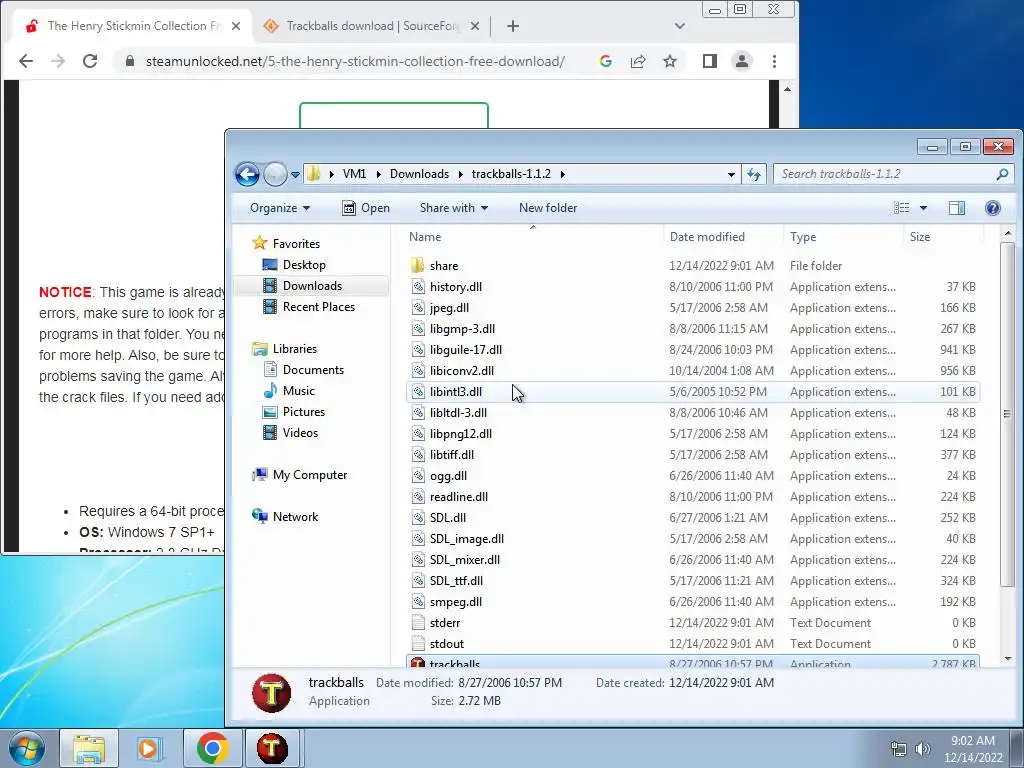Click the Open toolbar button

click(x=366, y=208)
